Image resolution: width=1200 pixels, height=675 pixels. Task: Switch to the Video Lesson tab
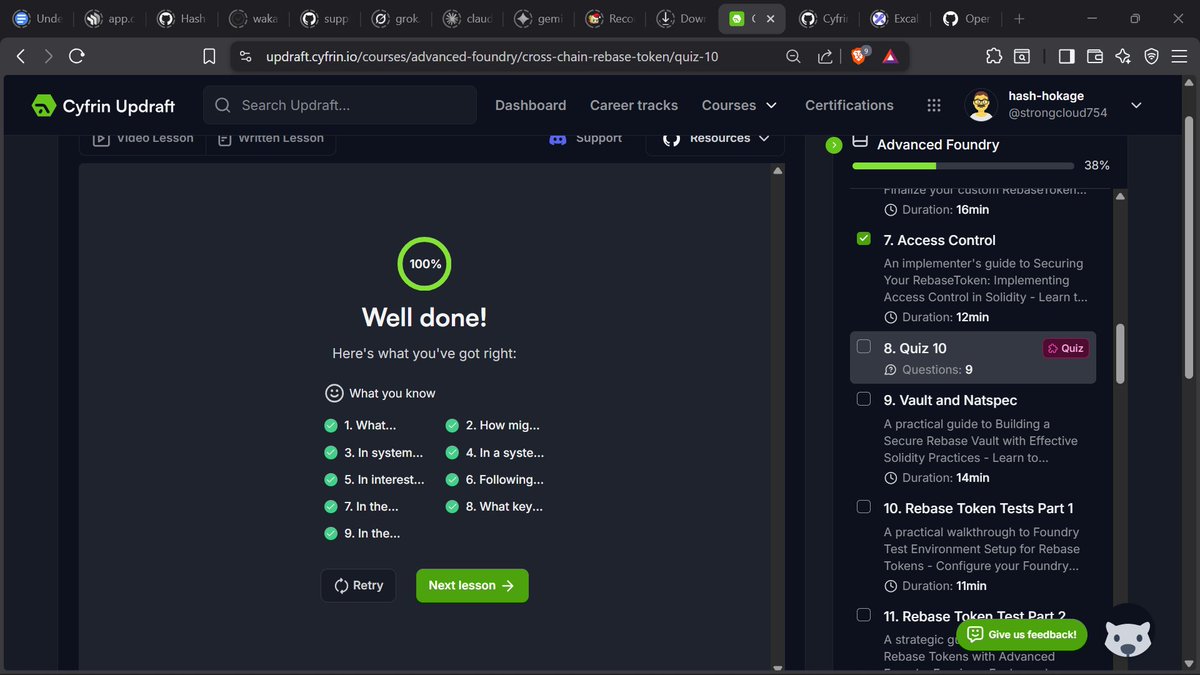click(x=143, y=138)
